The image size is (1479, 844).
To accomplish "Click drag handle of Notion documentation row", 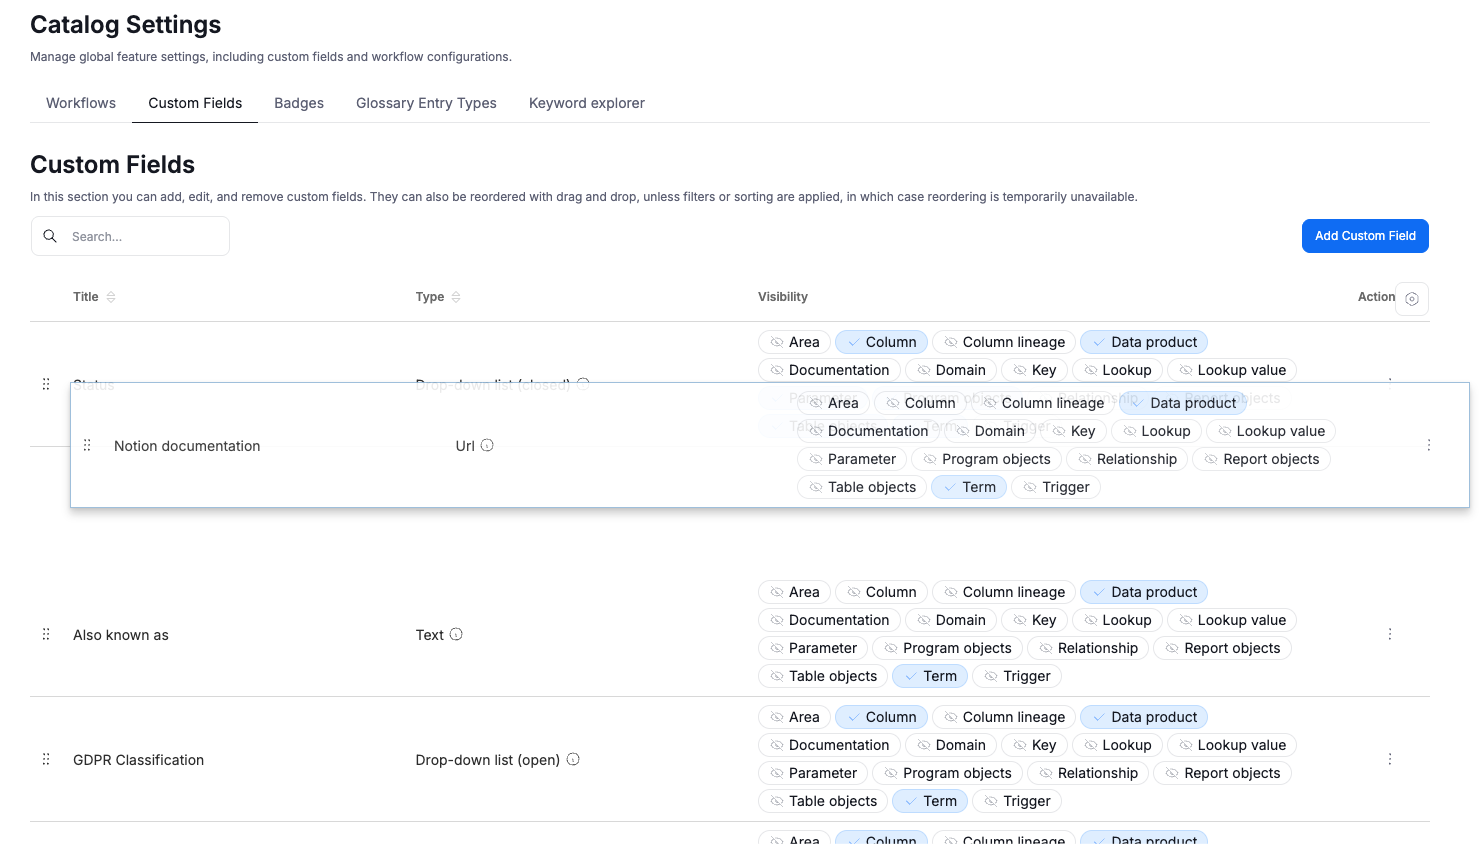I will (x=87, y=446).
